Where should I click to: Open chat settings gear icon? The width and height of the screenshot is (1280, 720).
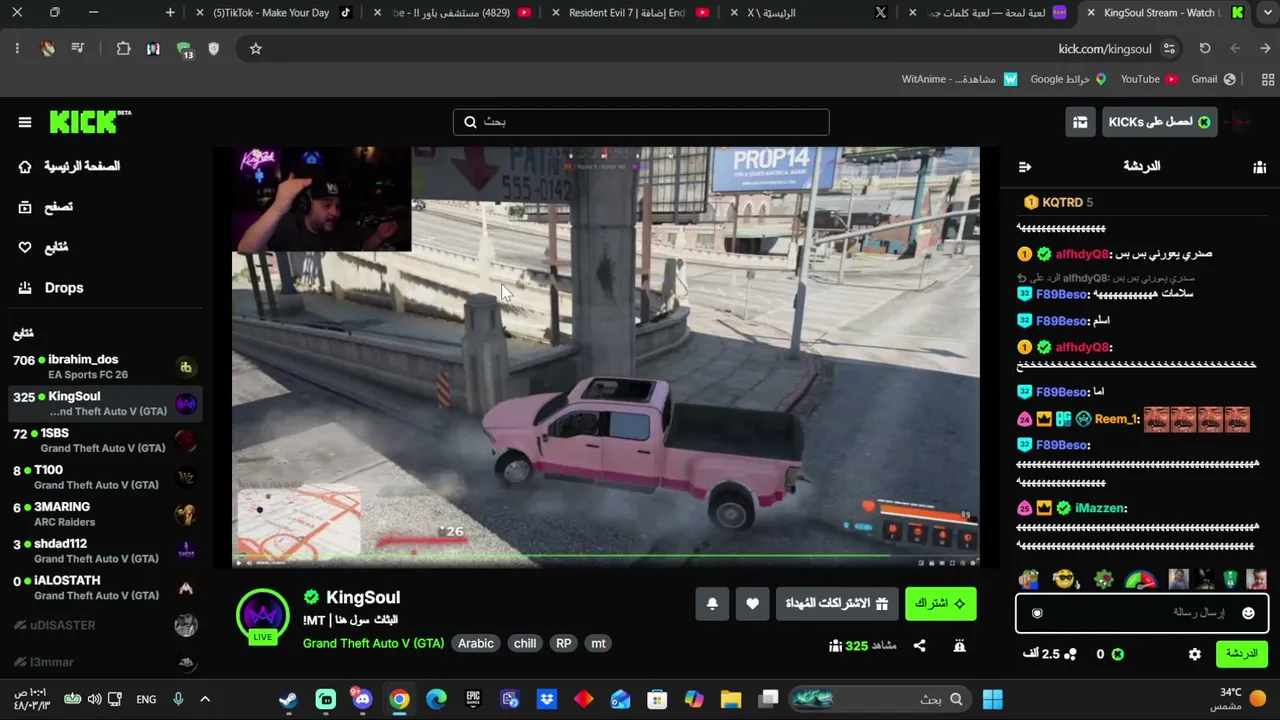click(1194, 654)
